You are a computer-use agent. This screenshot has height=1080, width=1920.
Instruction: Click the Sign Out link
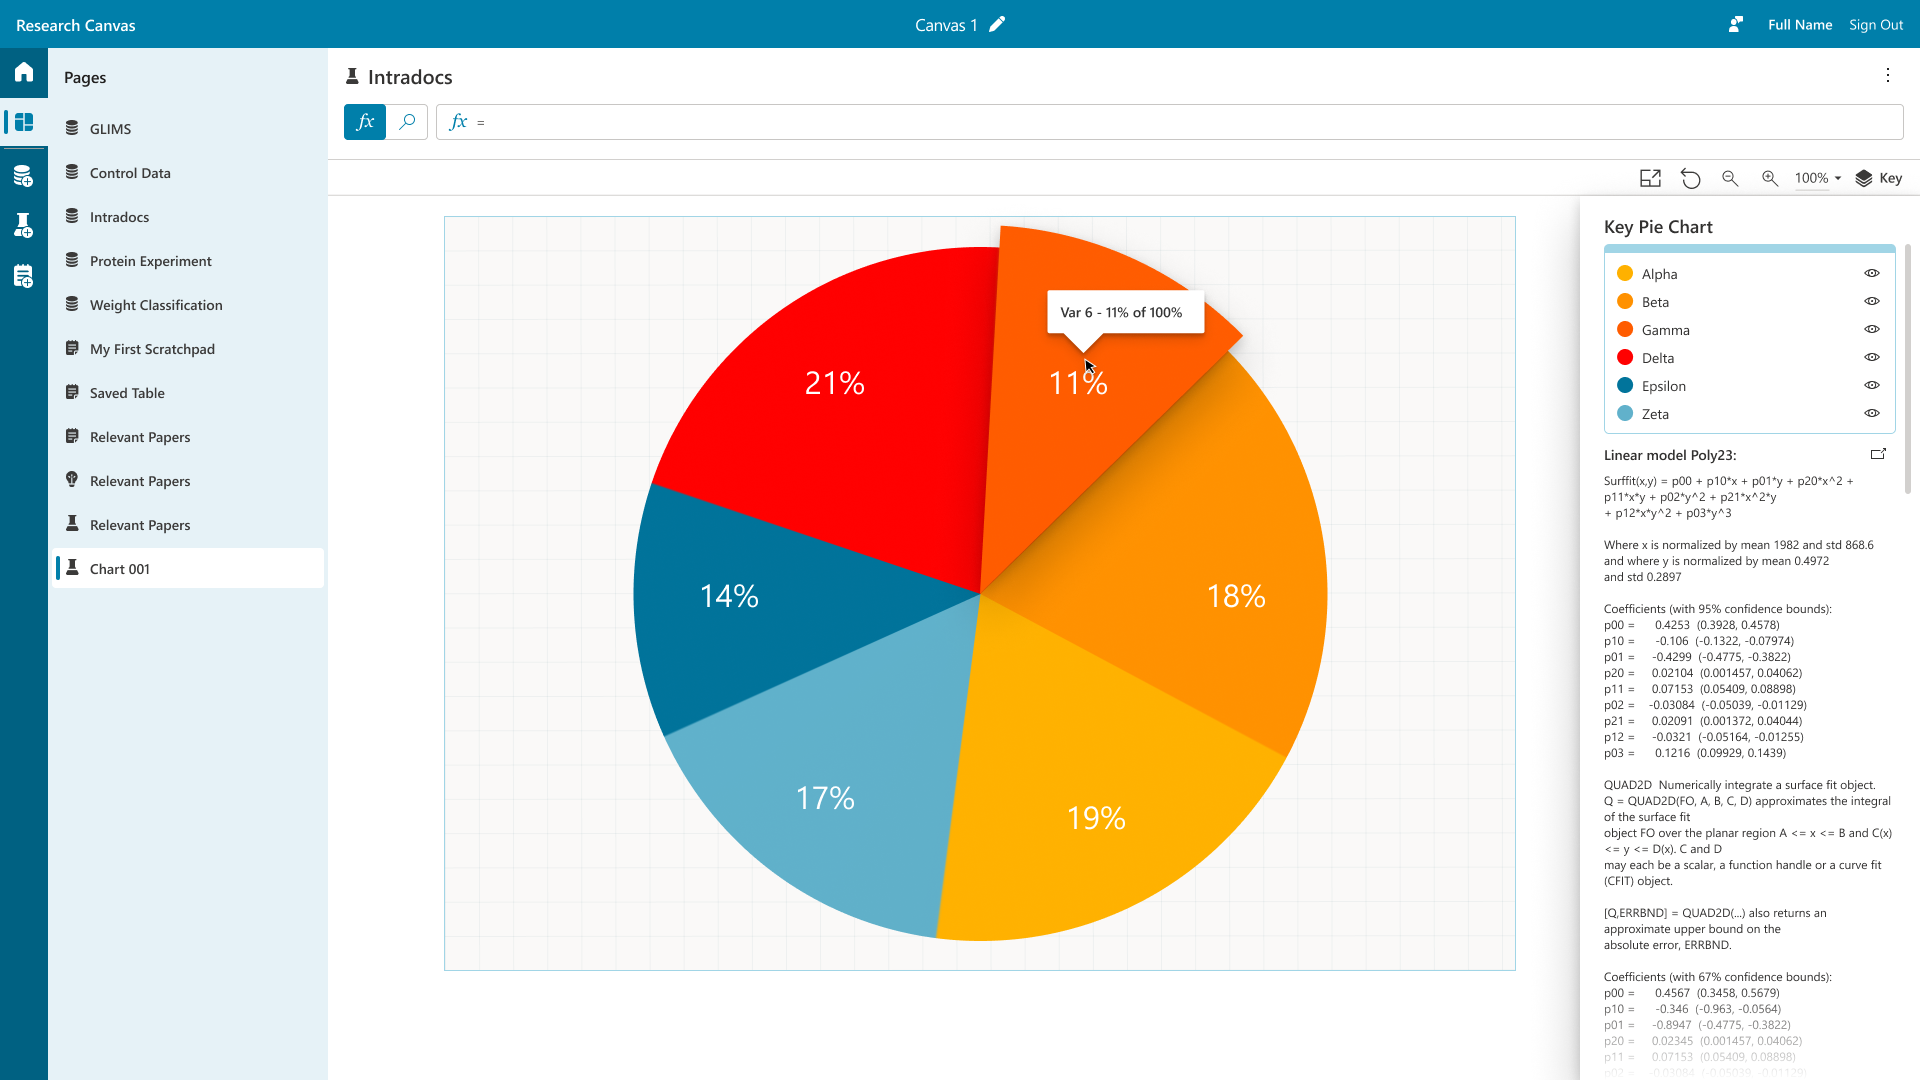[1875, 25]
